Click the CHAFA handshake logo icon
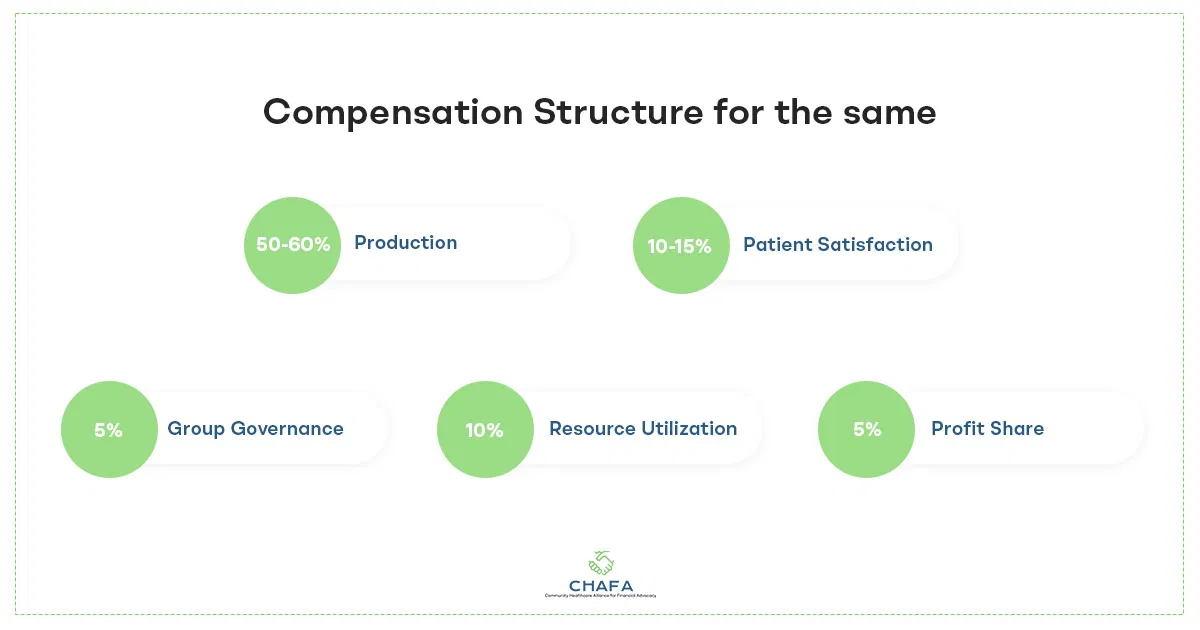Screen dimensions: 1200x630 [600, 563]
